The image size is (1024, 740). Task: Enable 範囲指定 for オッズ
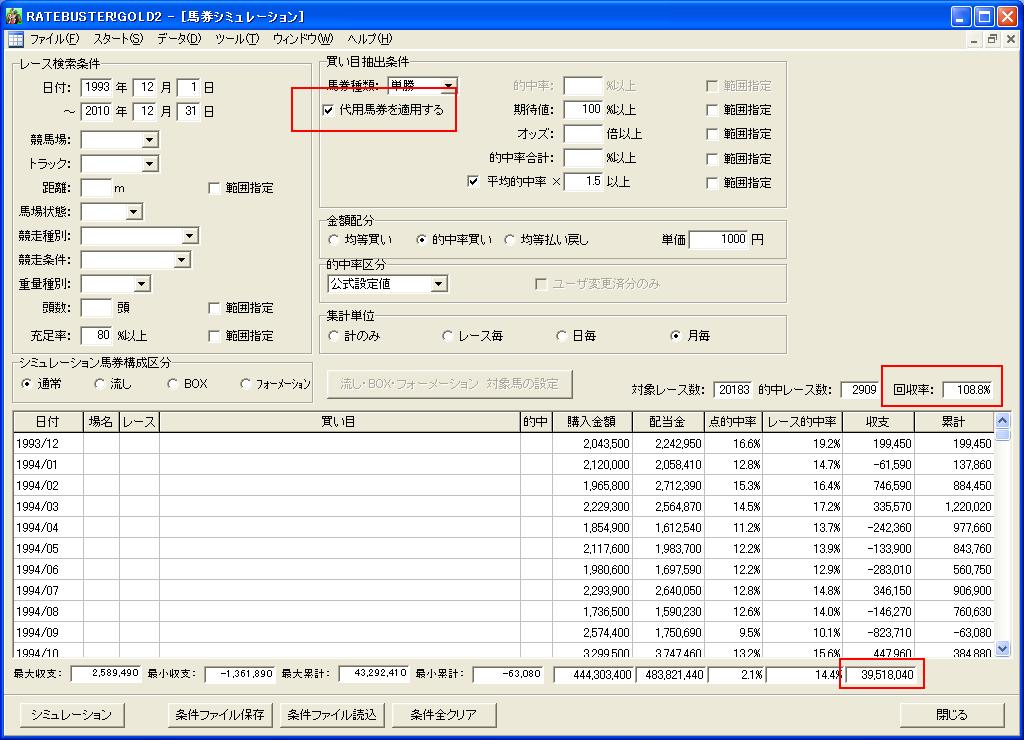[x=712, y=135]
